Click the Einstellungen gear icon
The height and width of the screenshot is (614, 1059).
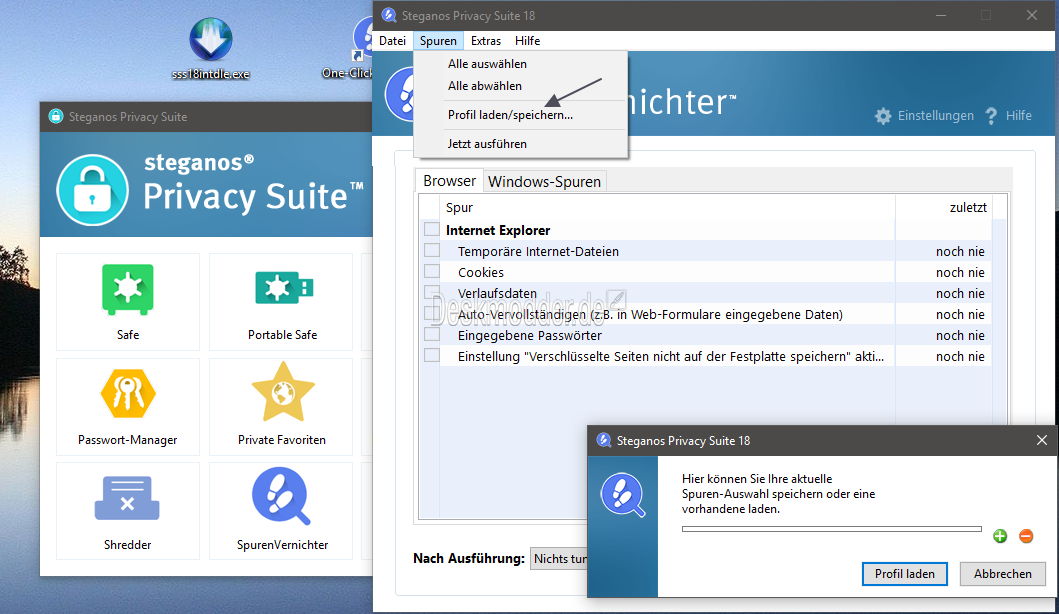point(883,116)
